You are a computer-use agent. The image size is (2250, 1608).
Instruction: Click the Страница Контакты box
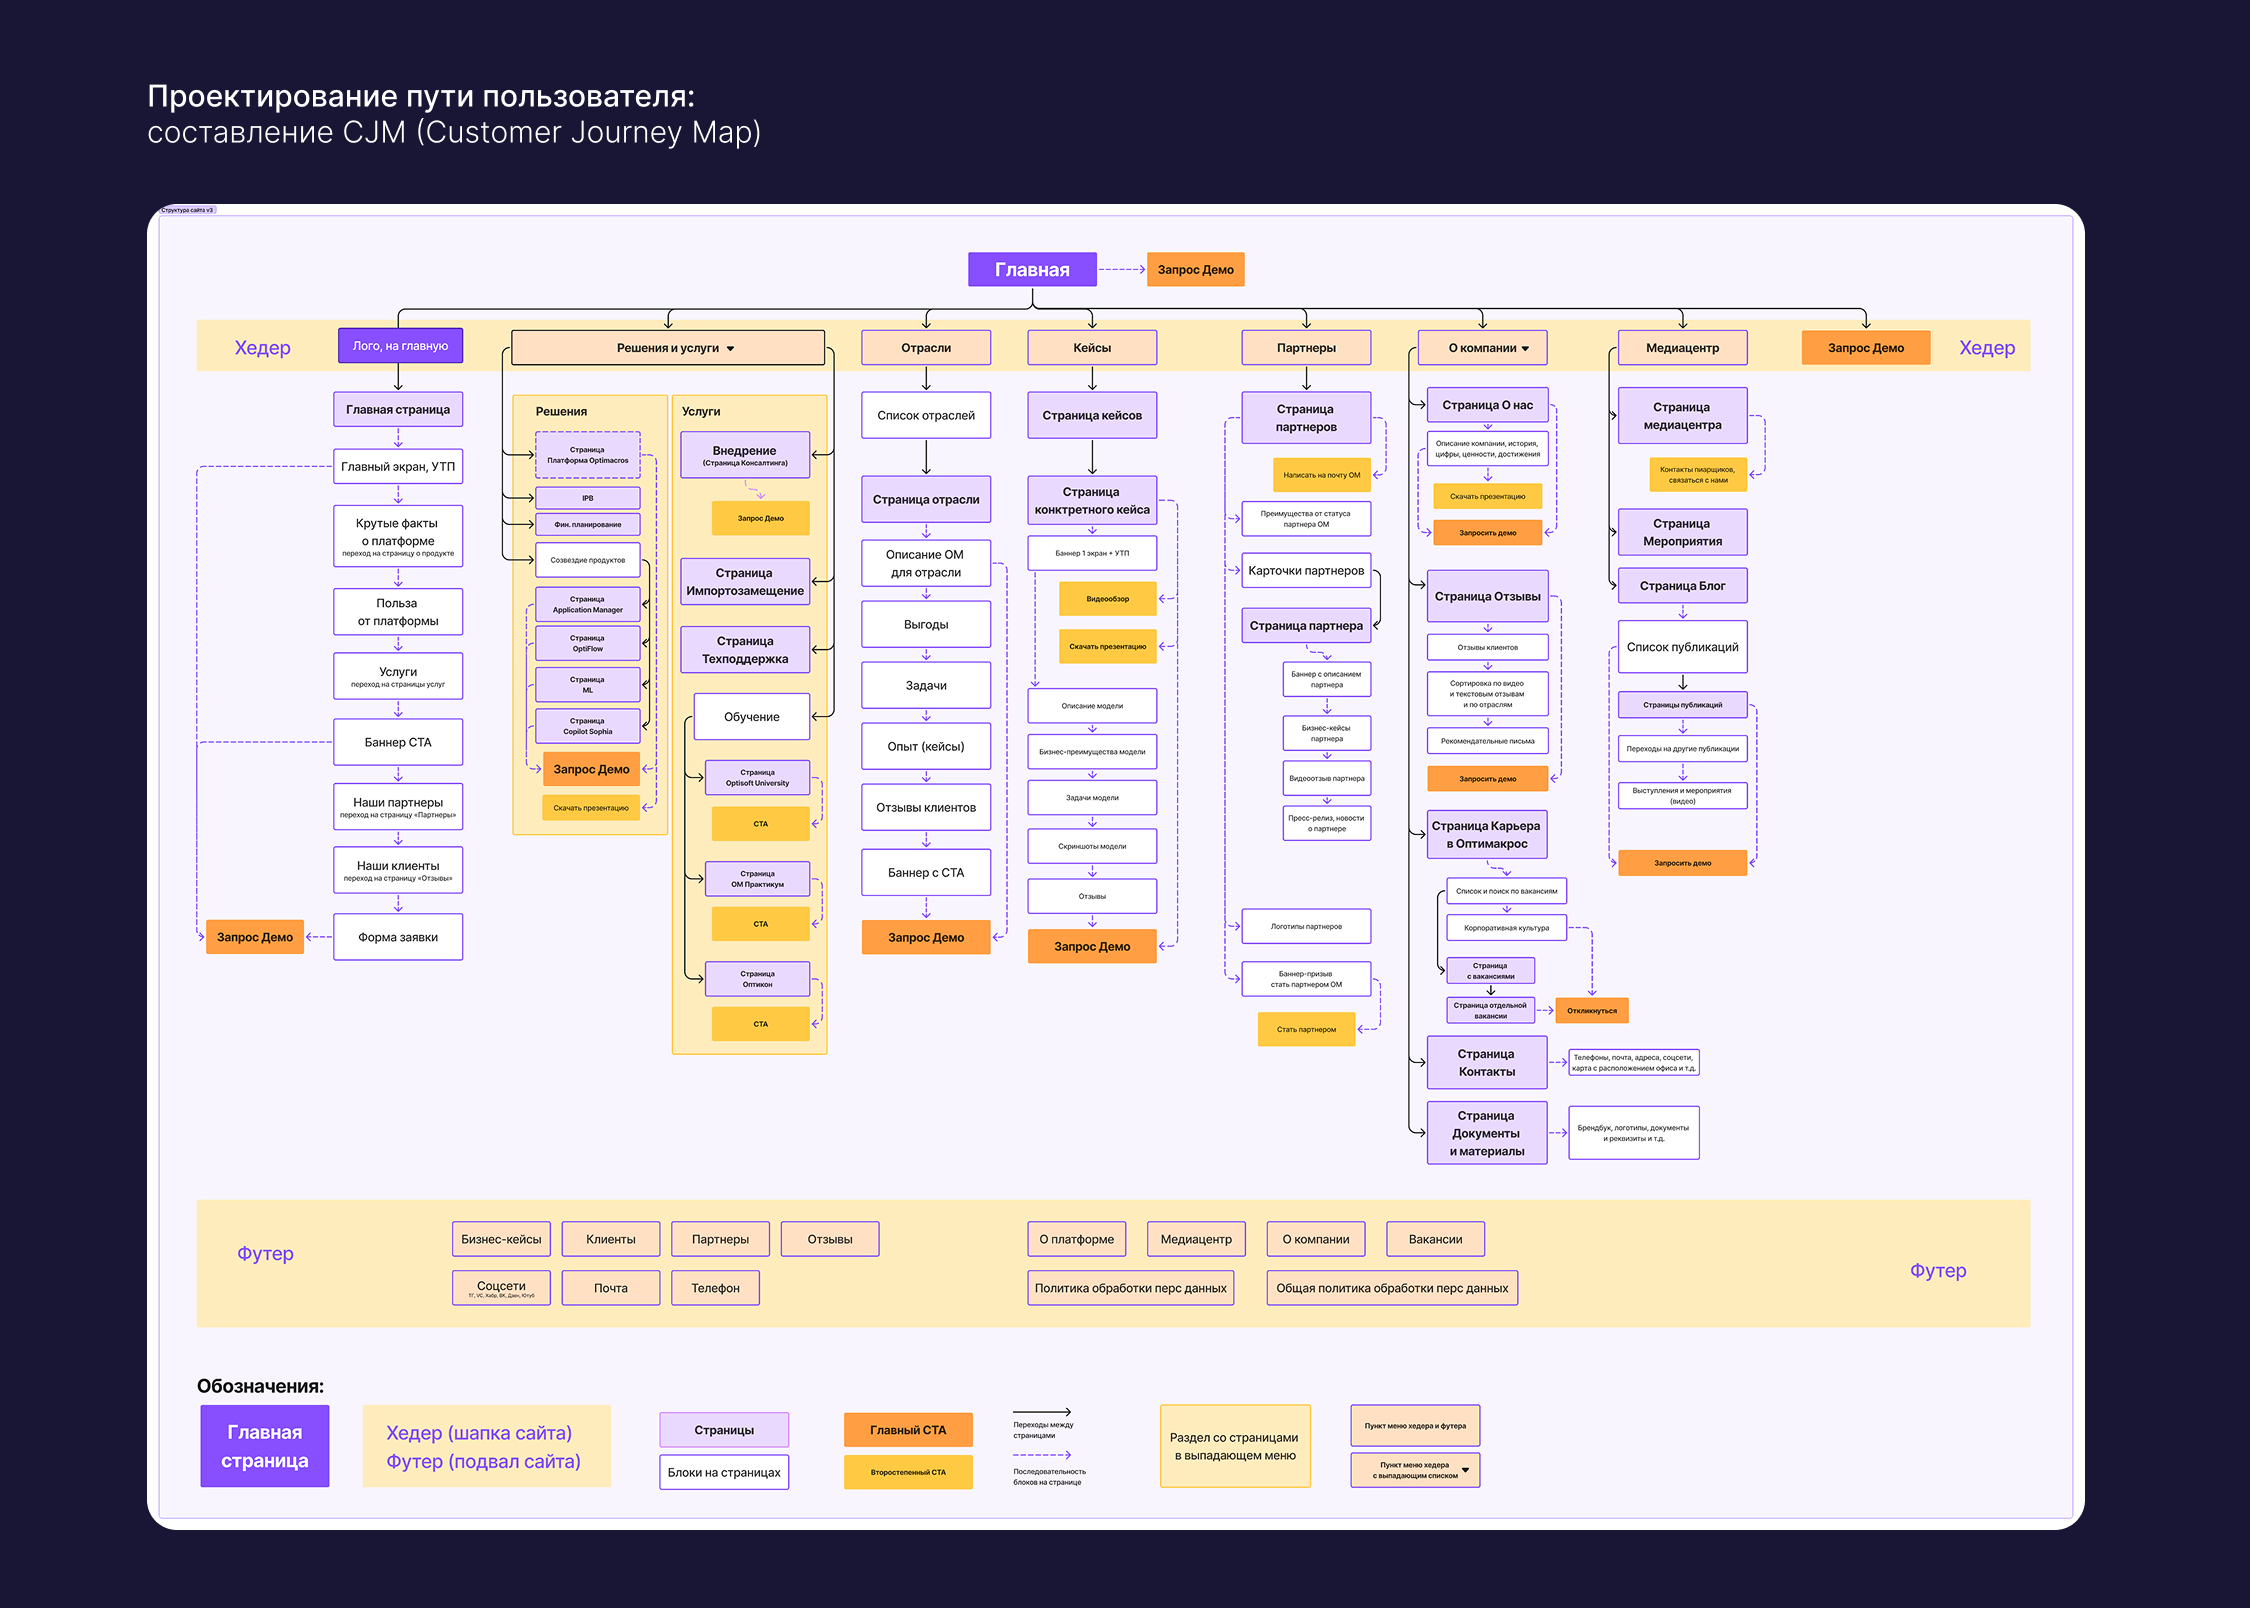tap(1486, 1062)
